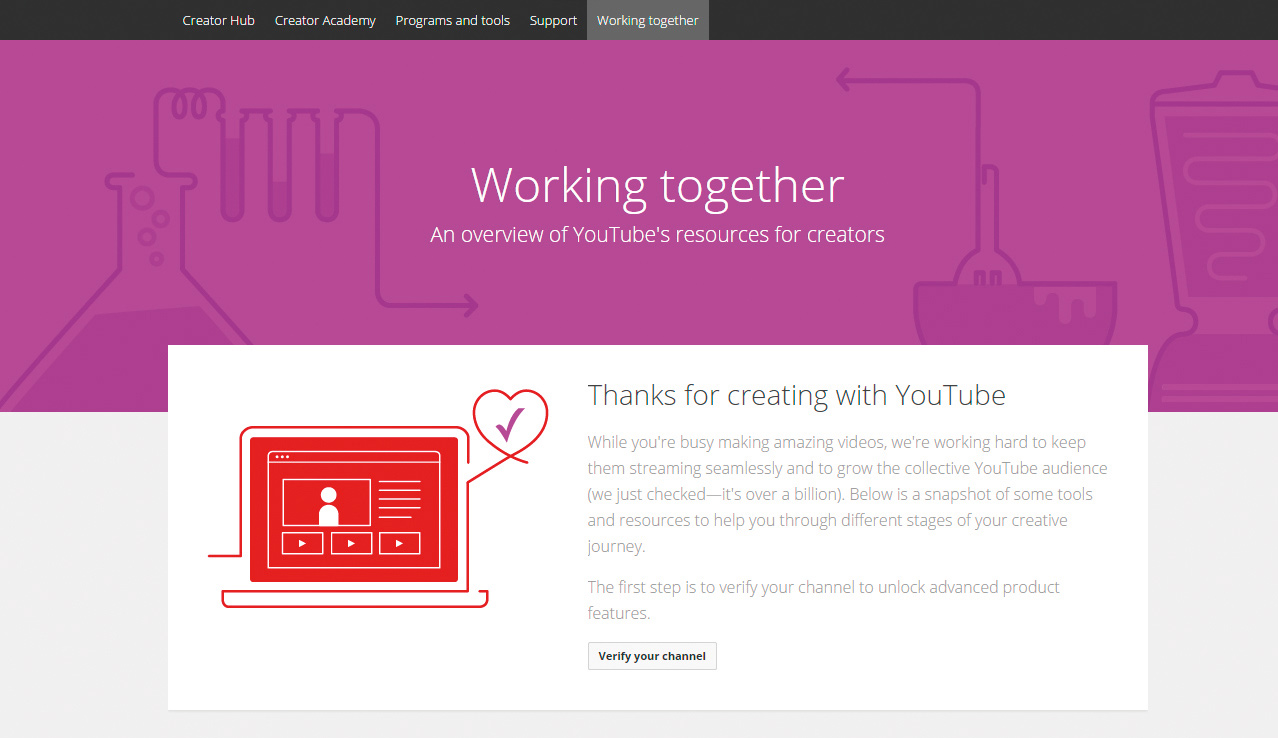Viewport: 1278px width, 738px height.
Task: Click the paragraph starting 'The first step is'
Action: (x=824, y=600)
